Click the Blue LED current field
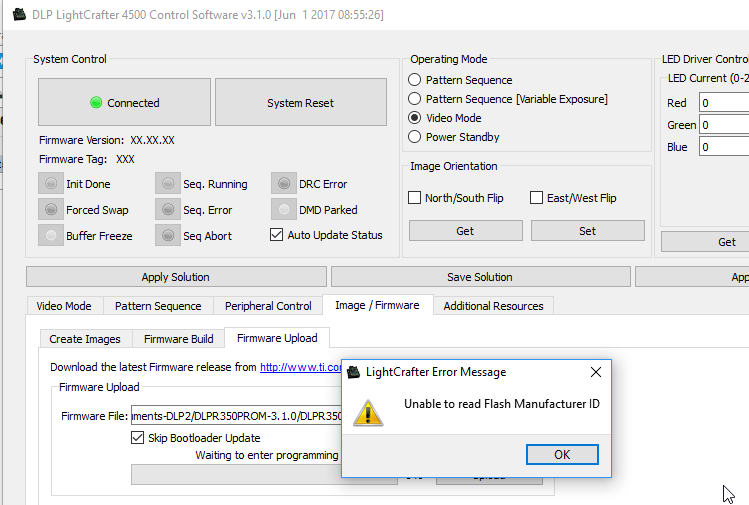 tap(724, 147)
